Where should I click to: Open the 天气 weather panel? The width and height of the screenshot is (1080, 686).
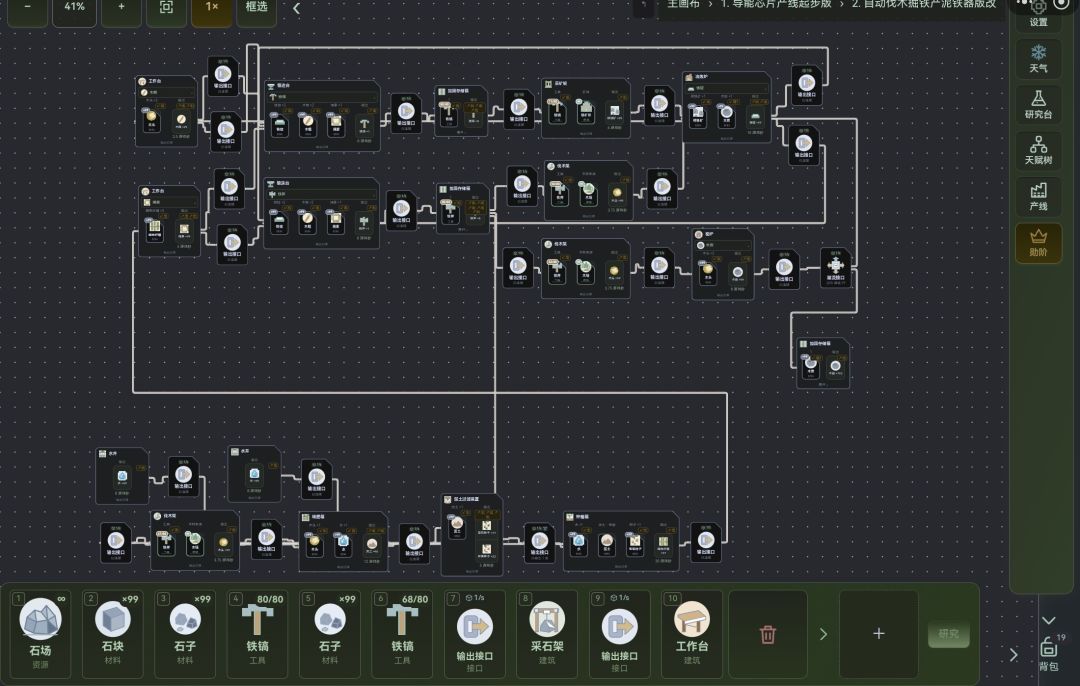(1038, 58)
